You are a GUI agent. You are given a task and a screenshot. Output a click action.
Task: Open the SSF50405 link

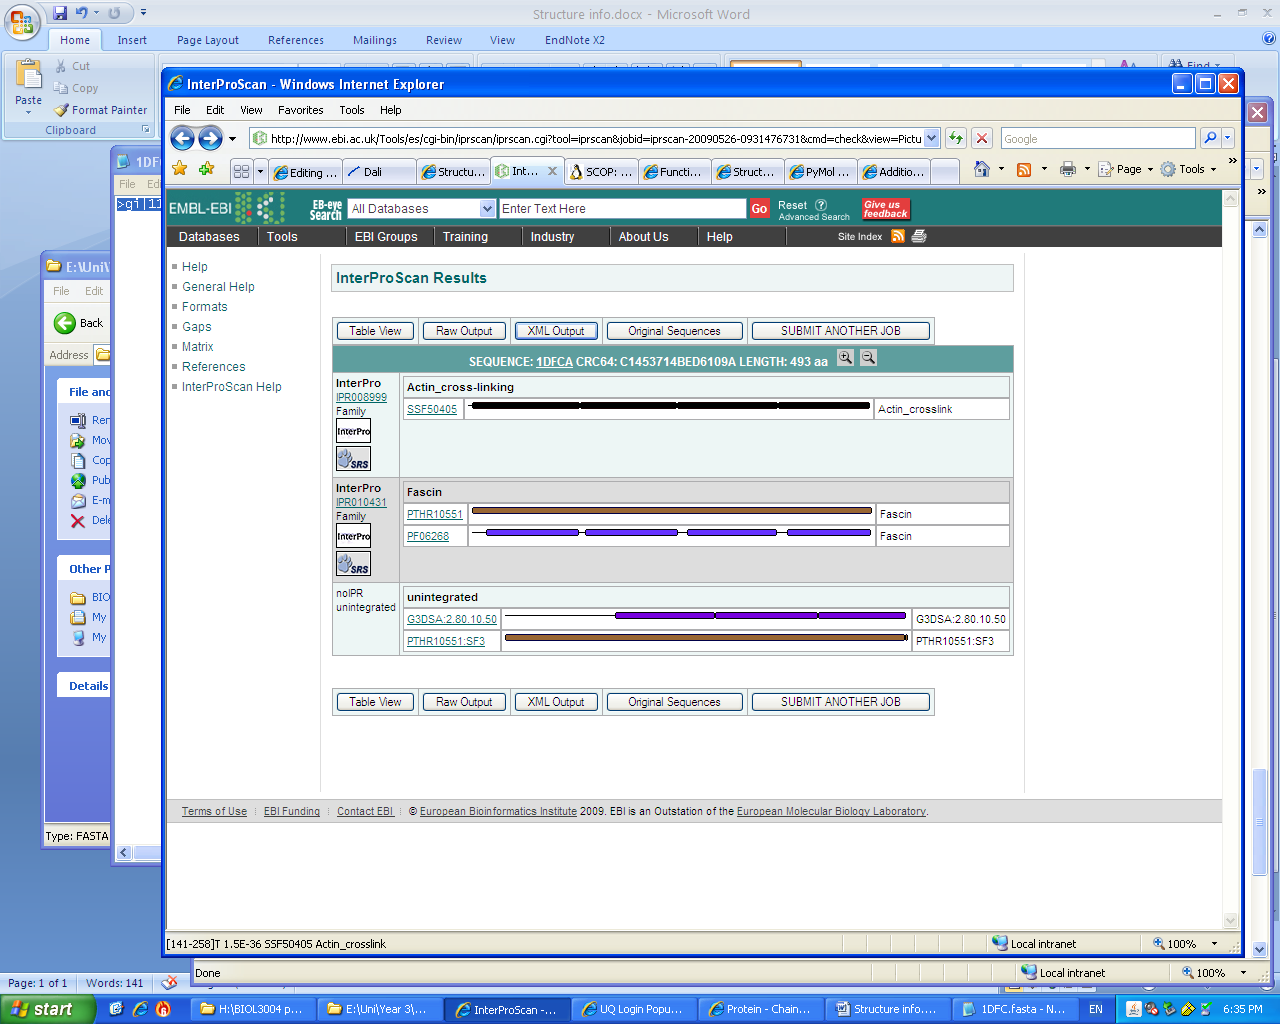pos(432,409)
